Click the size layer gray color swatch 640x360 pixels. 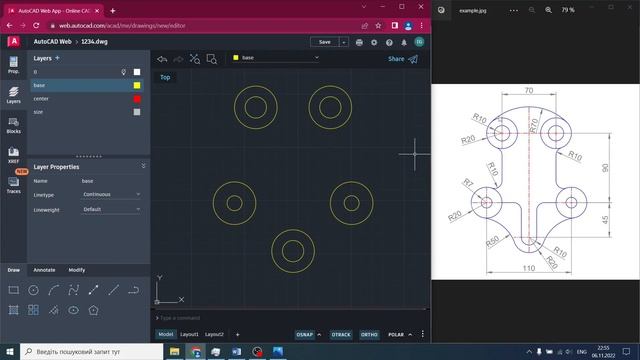tap(137, 112)
